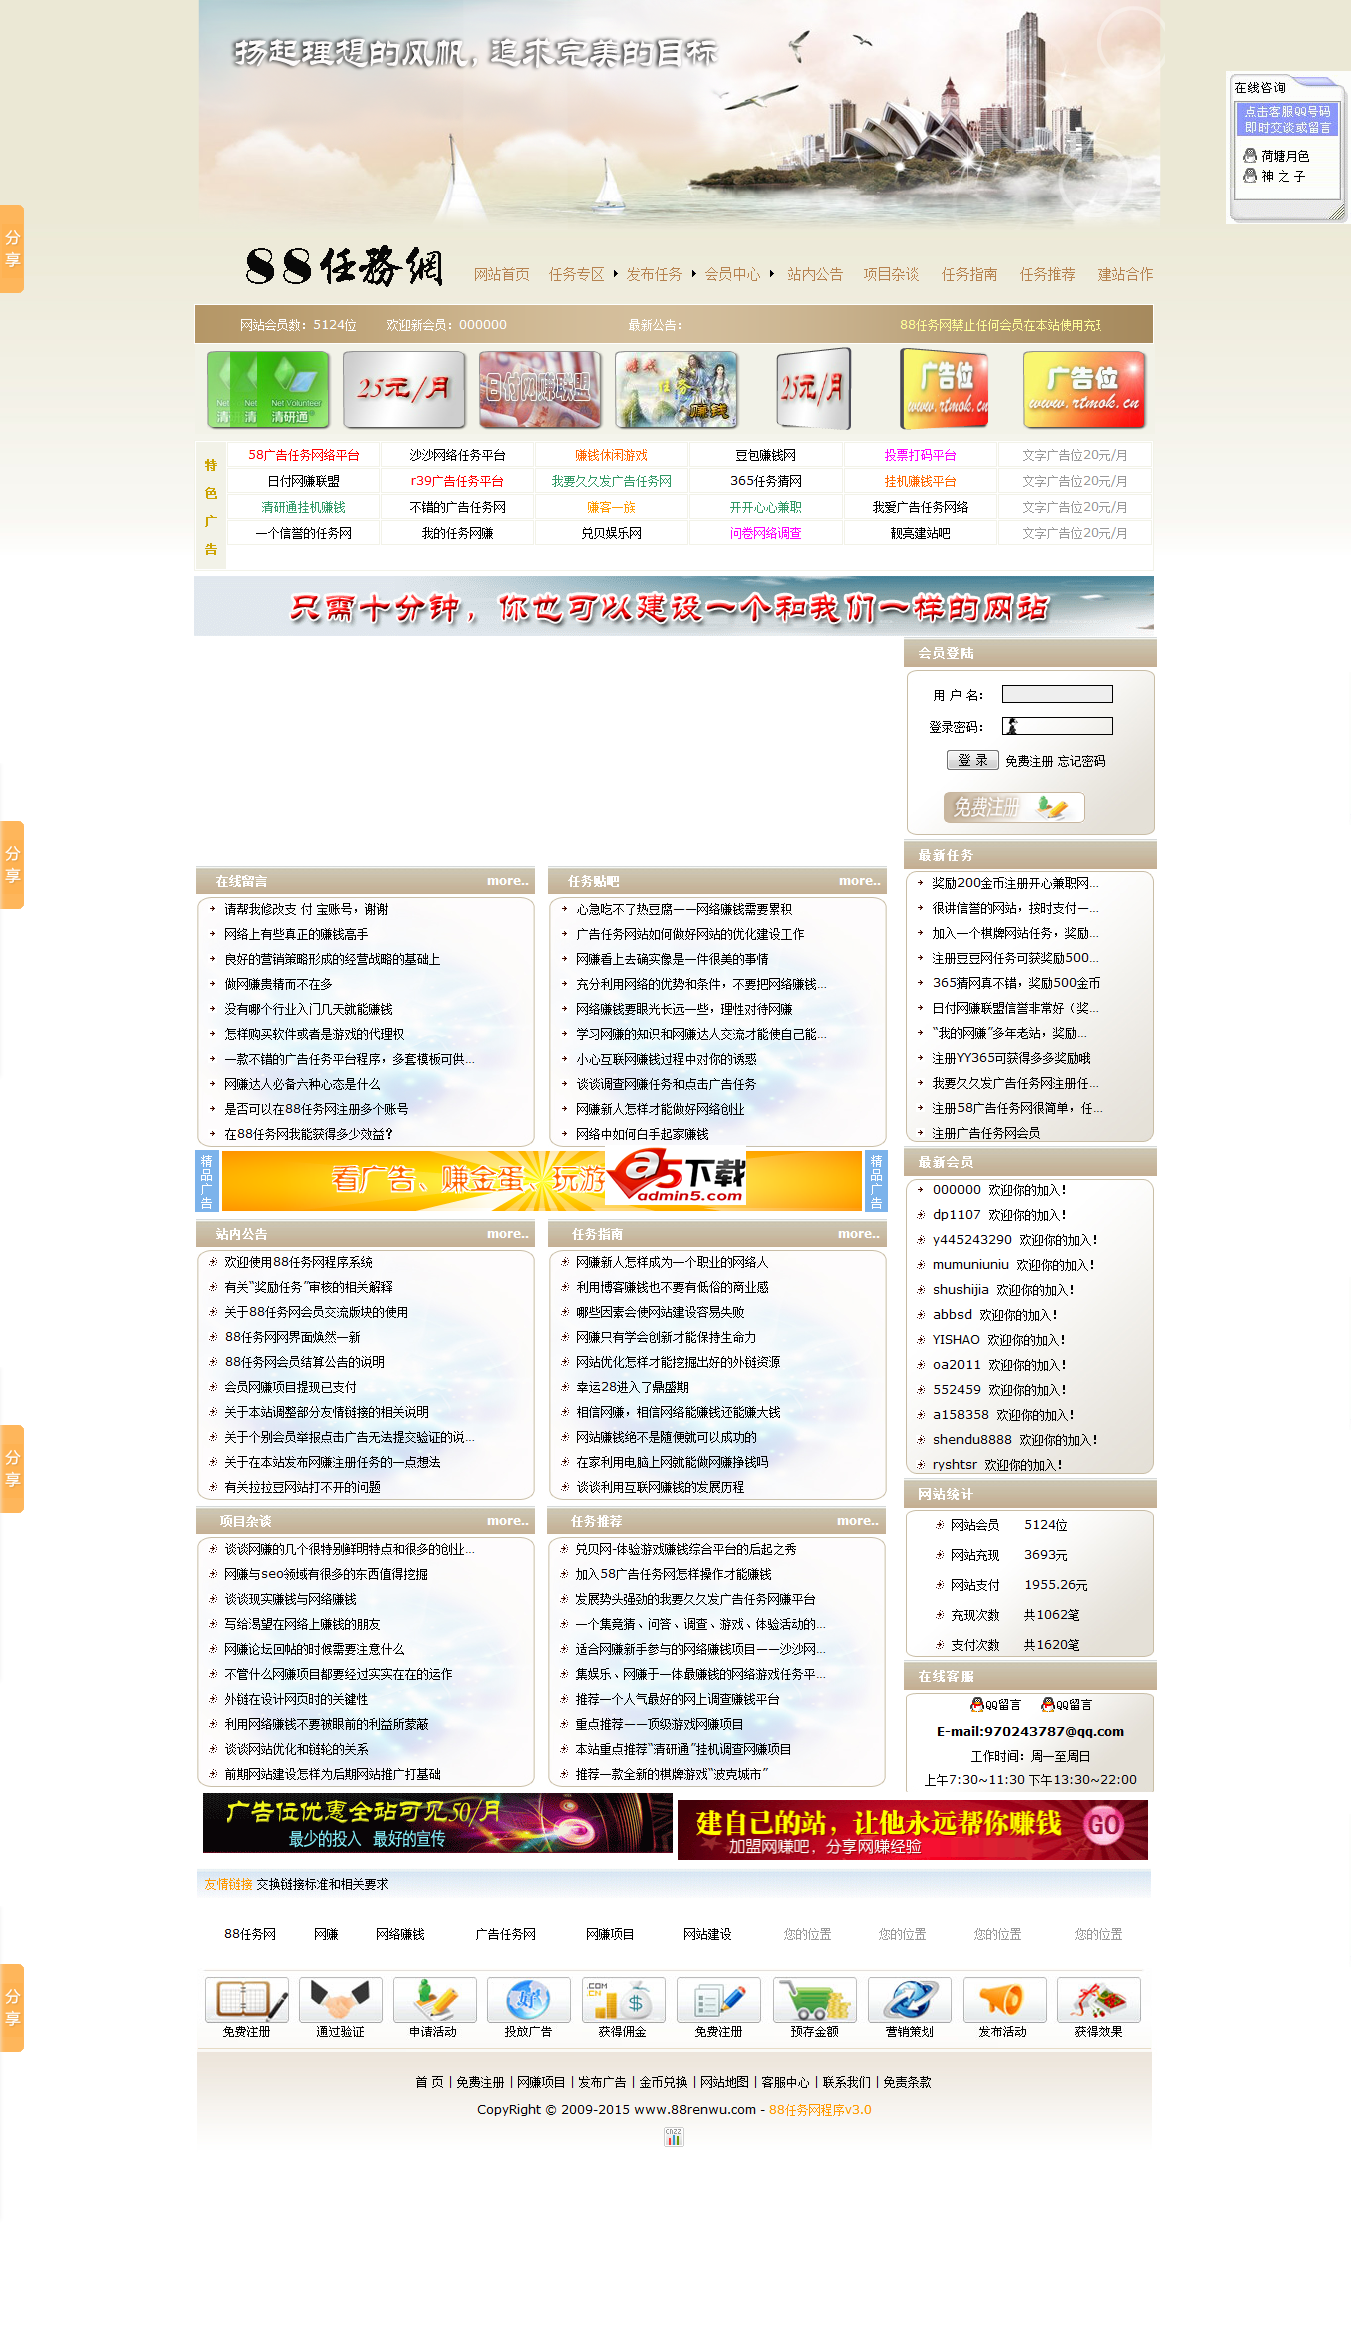This screenshot has height=2351, width=1351.
Task: Open the article 网络中如何白手起家赚钱
Action: (642, 1134)
